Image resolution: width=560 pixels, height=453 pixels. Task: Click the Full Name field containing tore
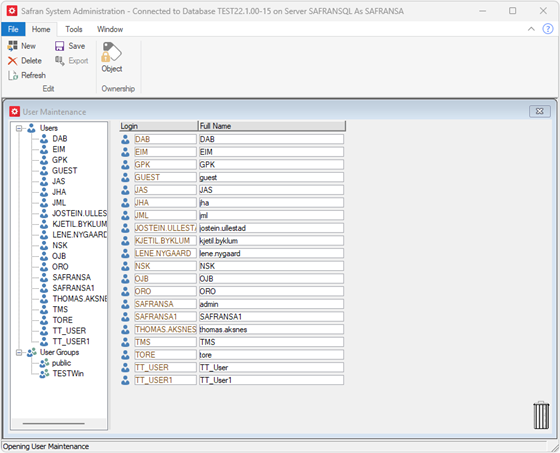(x=271, y=355)
